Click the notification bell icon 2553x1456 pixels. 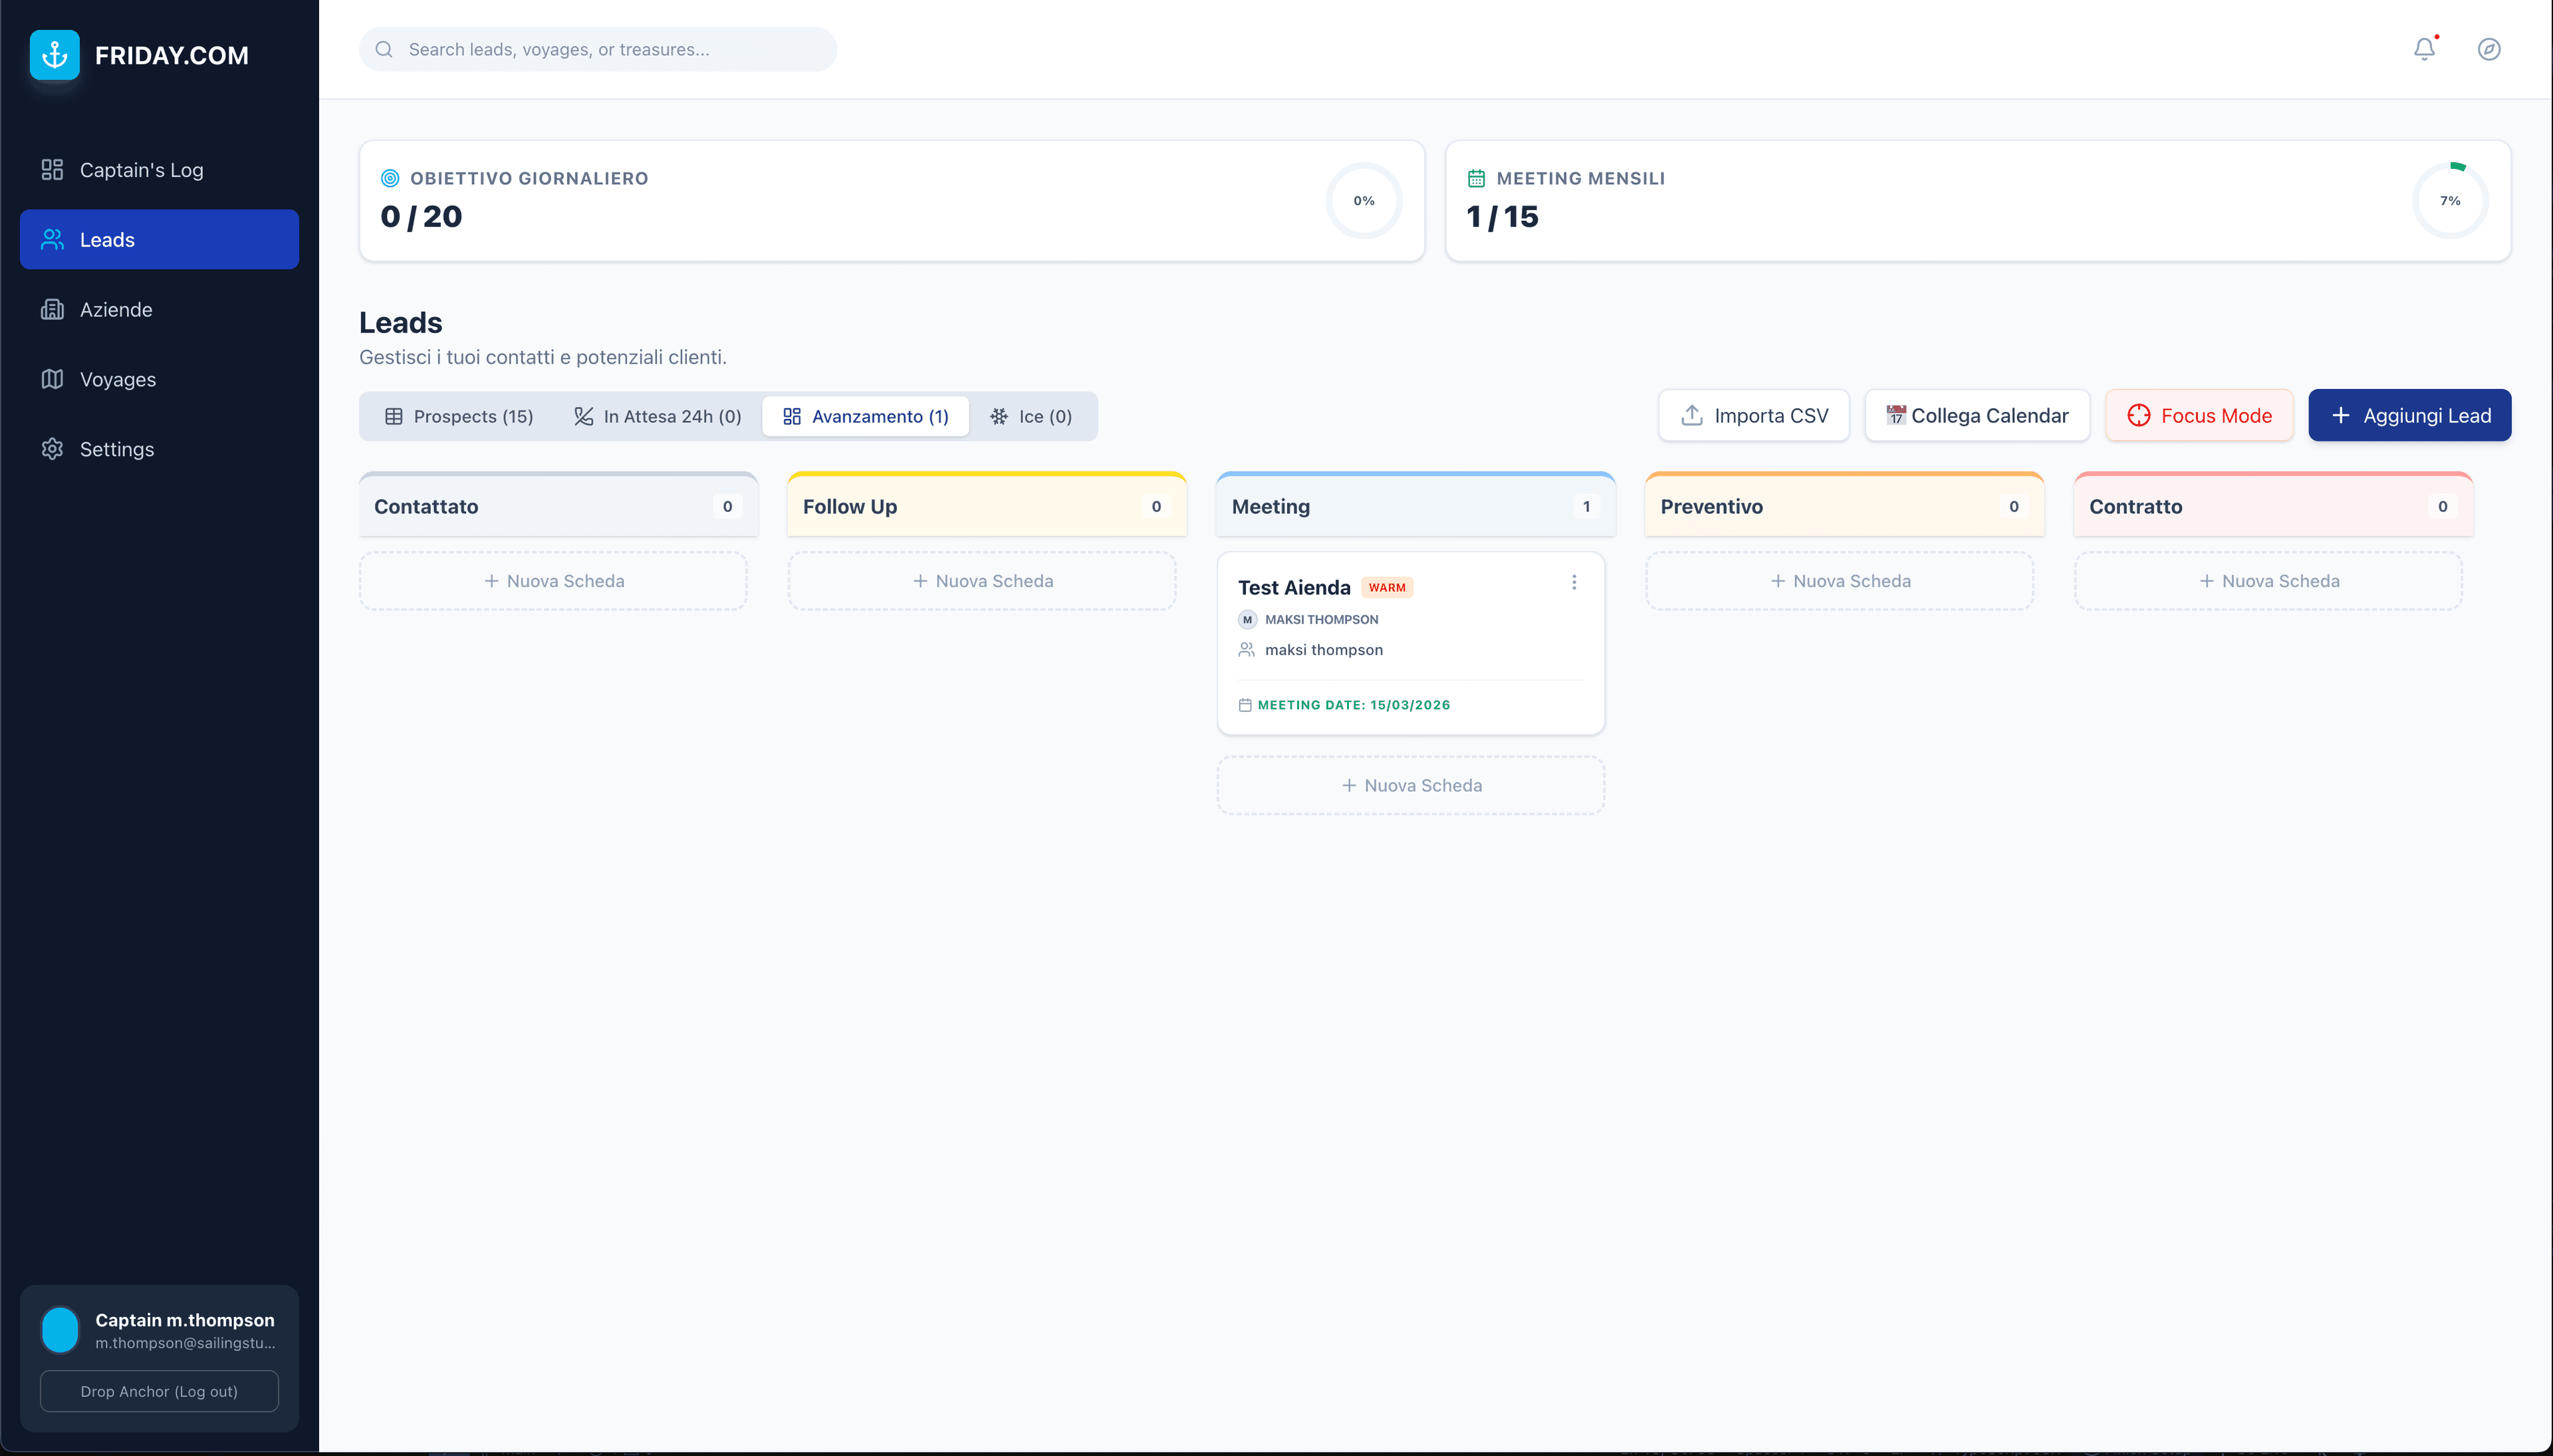coord(2424,49)
